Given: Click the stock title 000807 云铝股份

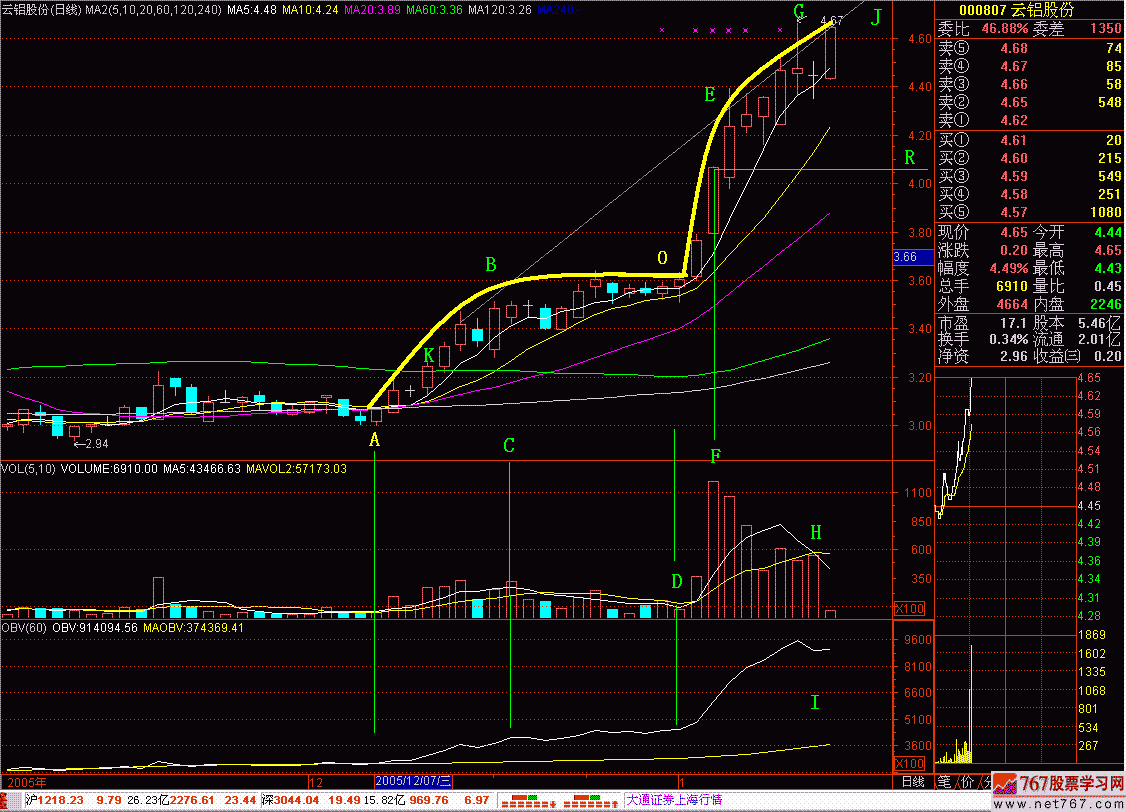Looking at the screenshot, I should pyautogui.click(x=1028, y=10).
